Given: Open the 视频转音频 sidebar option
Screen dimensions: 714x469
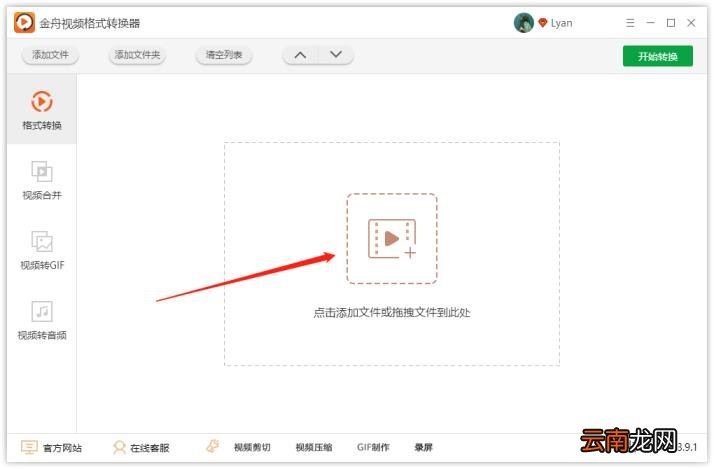Looking at the screenshot, I should (42, 321).
